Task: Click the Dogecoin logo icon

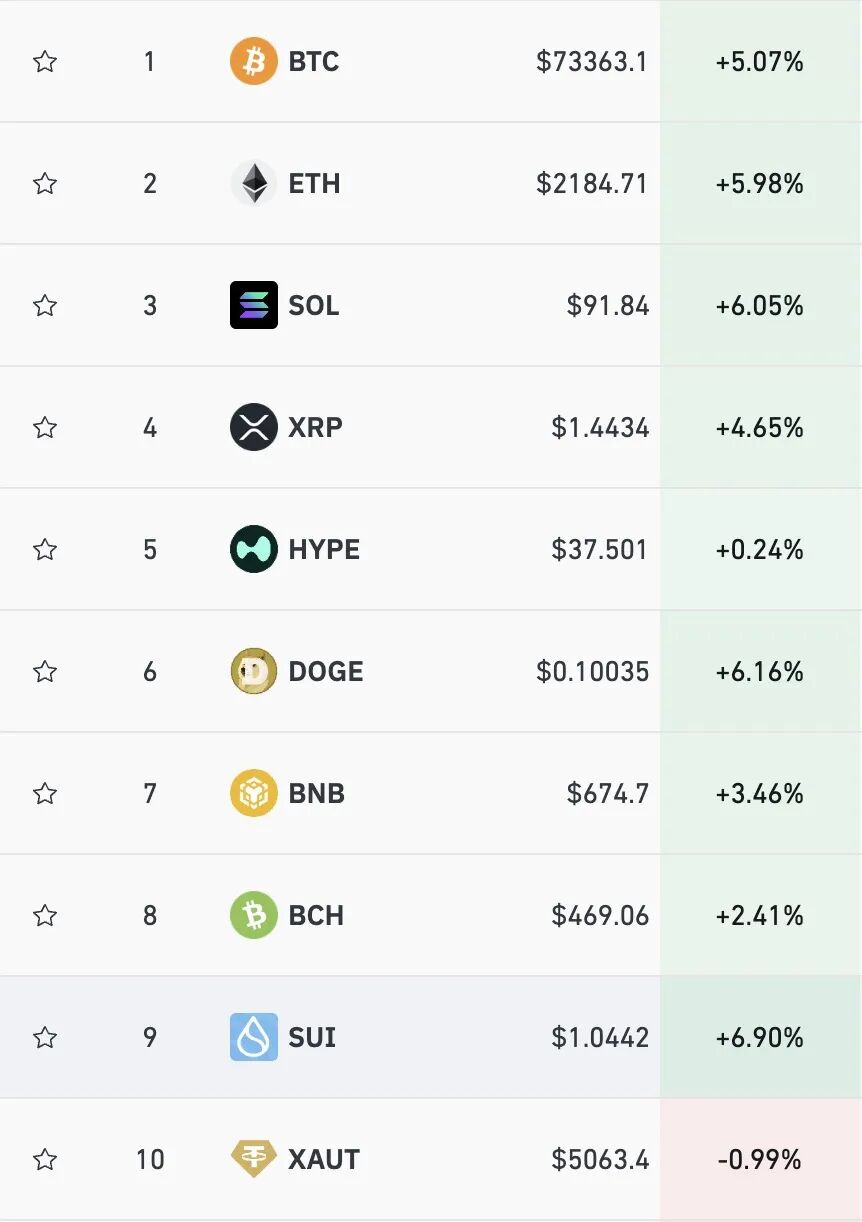Action: (x=253, y=671)
